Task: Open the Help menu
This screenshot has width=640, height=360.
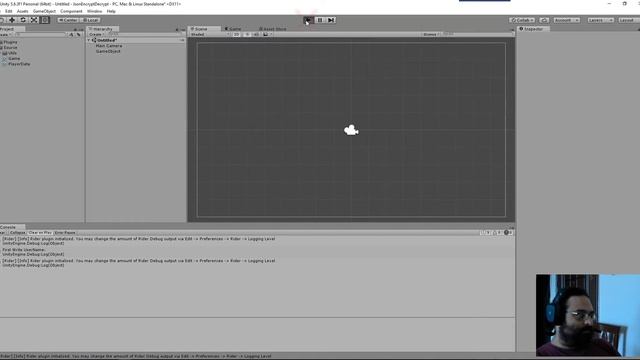Action: [x=111, y=11]
